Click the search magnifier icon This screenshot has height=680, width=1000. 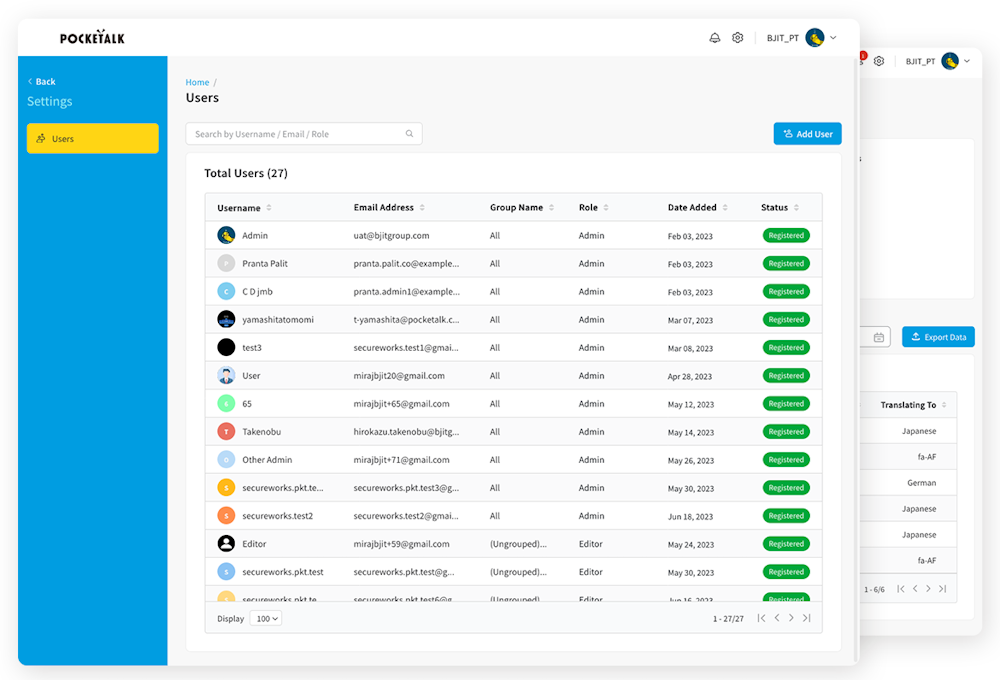click(409, 134)
